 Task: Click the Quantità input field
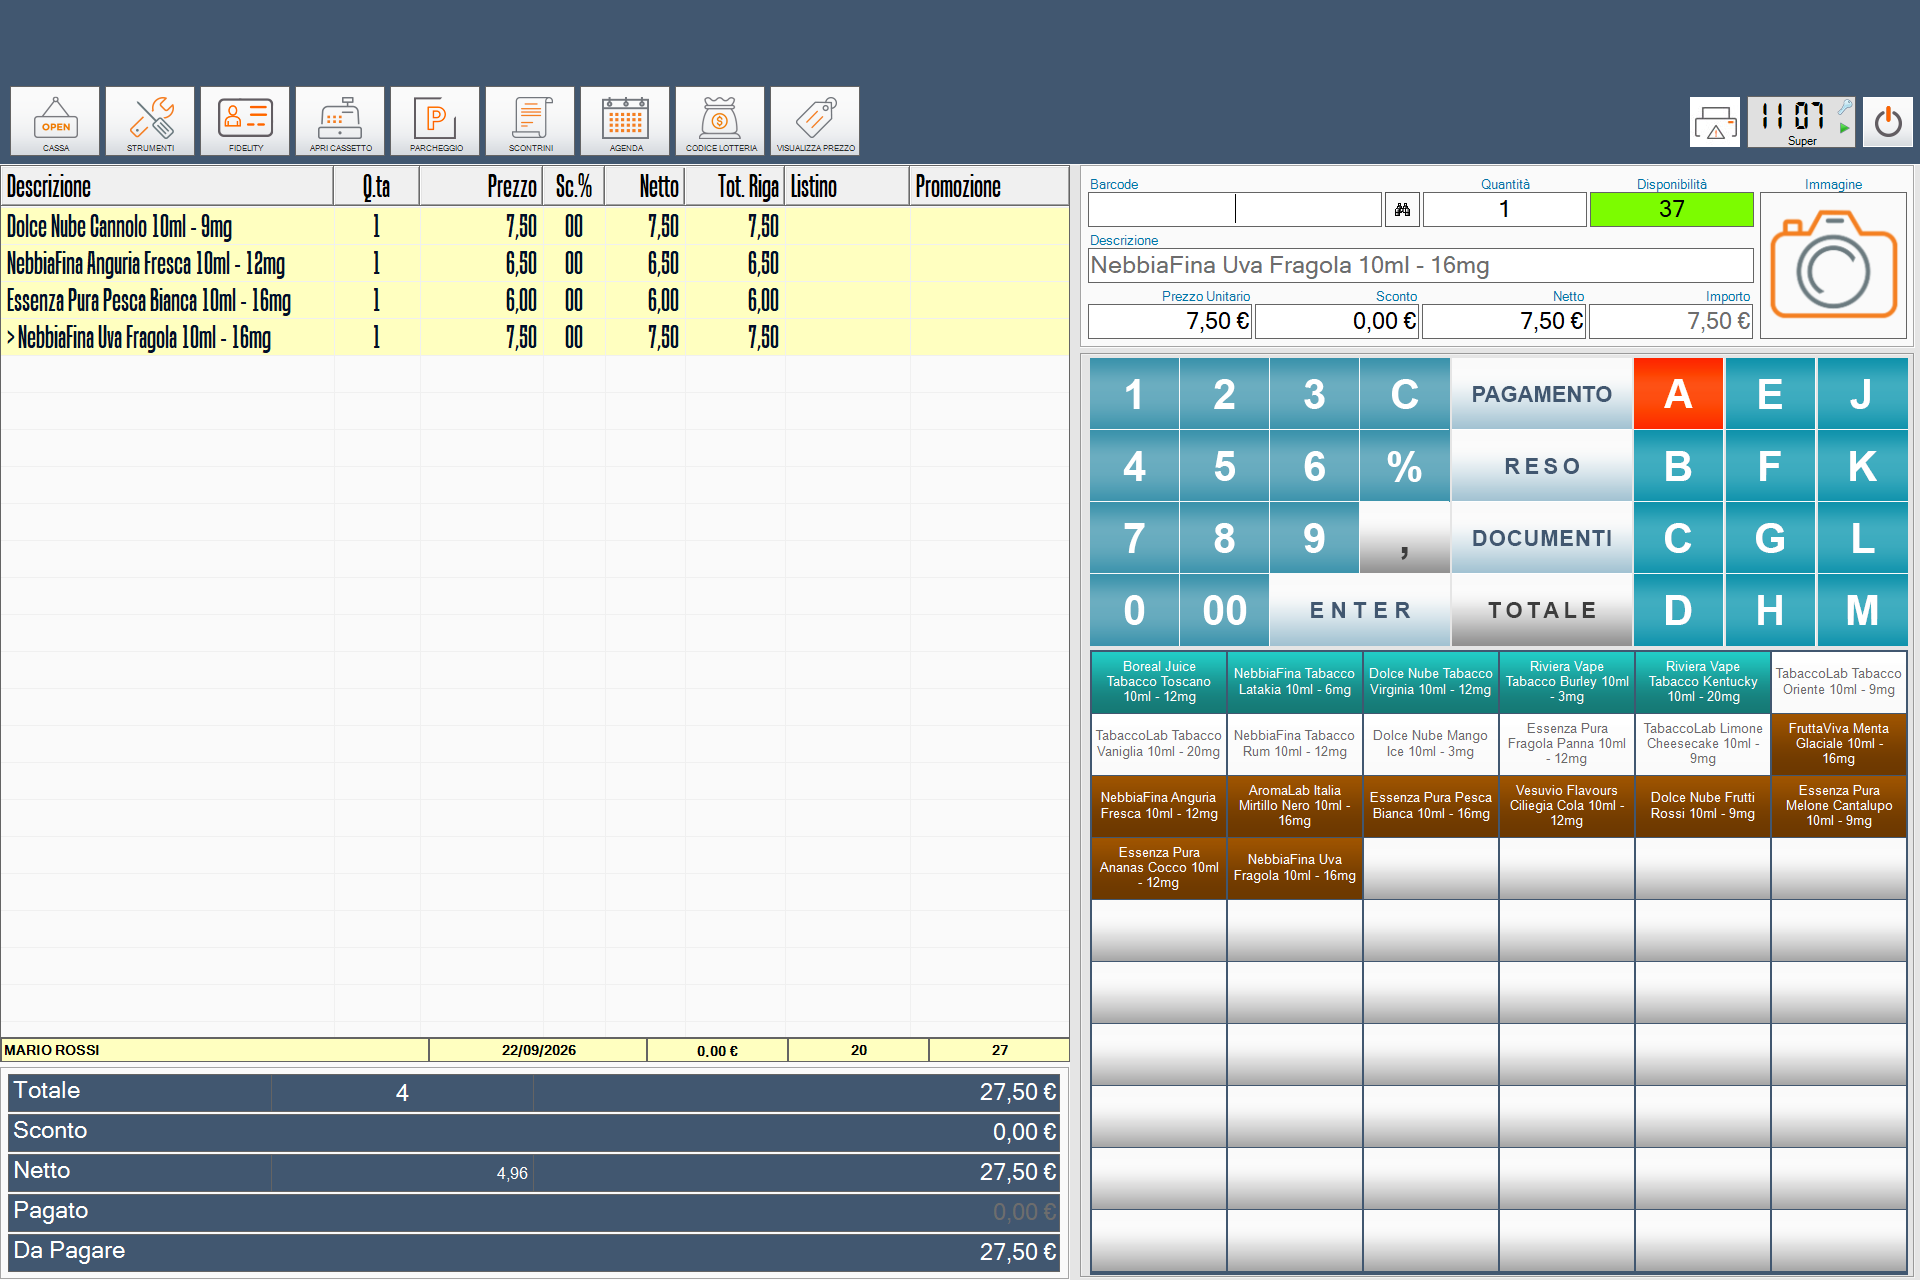pos(1504,209)
